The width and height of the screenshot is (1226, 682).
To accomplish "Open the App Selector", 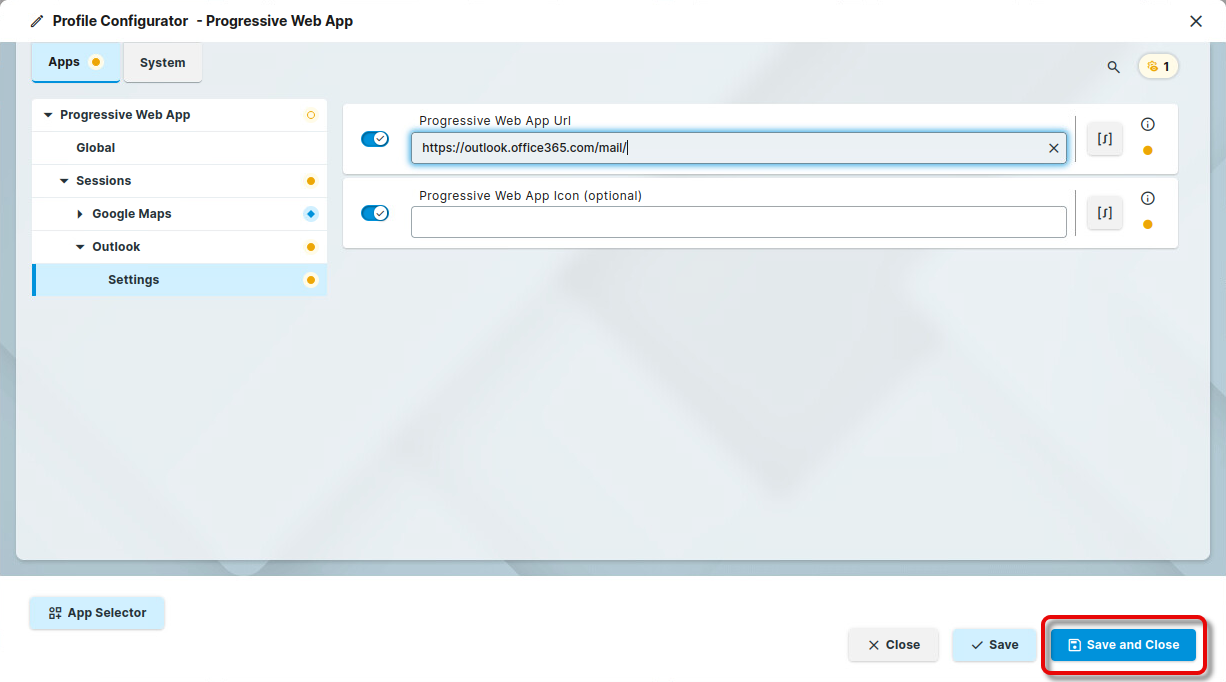I will click(97, 613).
